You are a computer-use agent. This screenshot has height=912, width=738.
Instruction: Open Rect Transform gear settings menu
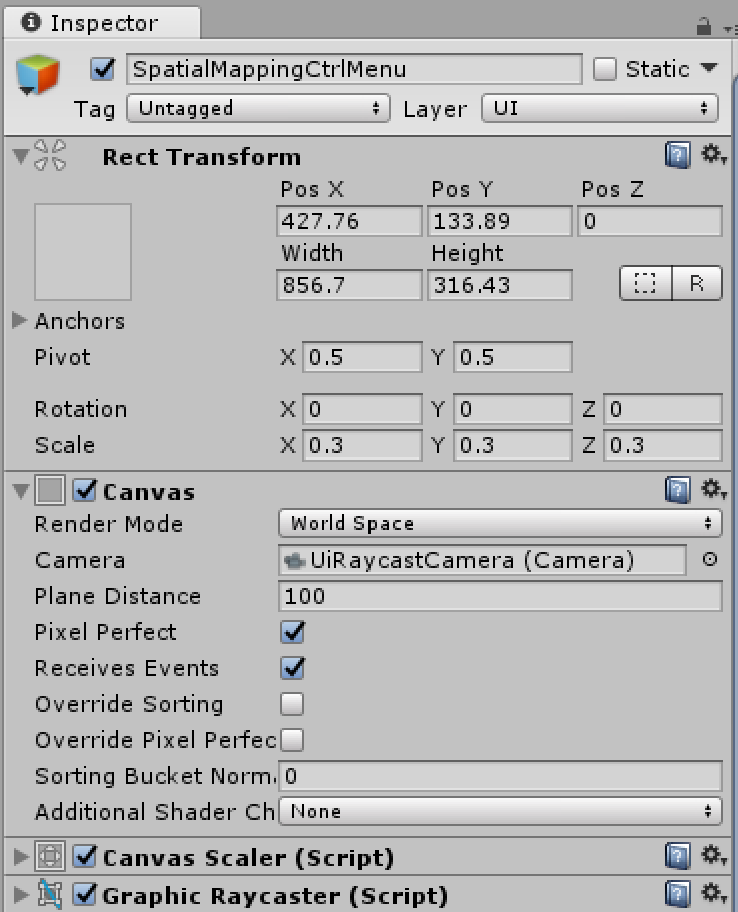pyautogui.click(x=712, y=156)
